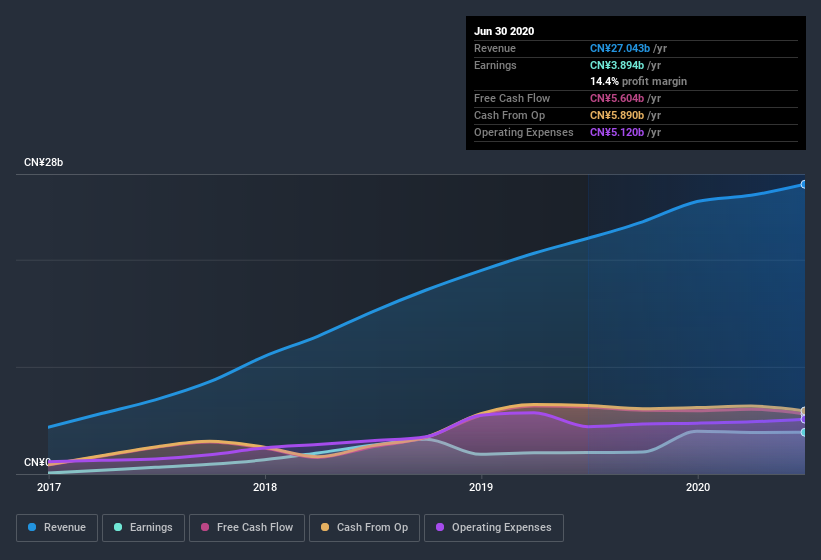Click the Operating Expenses label in tooltip
This screenshot has height=560, width=821.
[x=524, y=132]
